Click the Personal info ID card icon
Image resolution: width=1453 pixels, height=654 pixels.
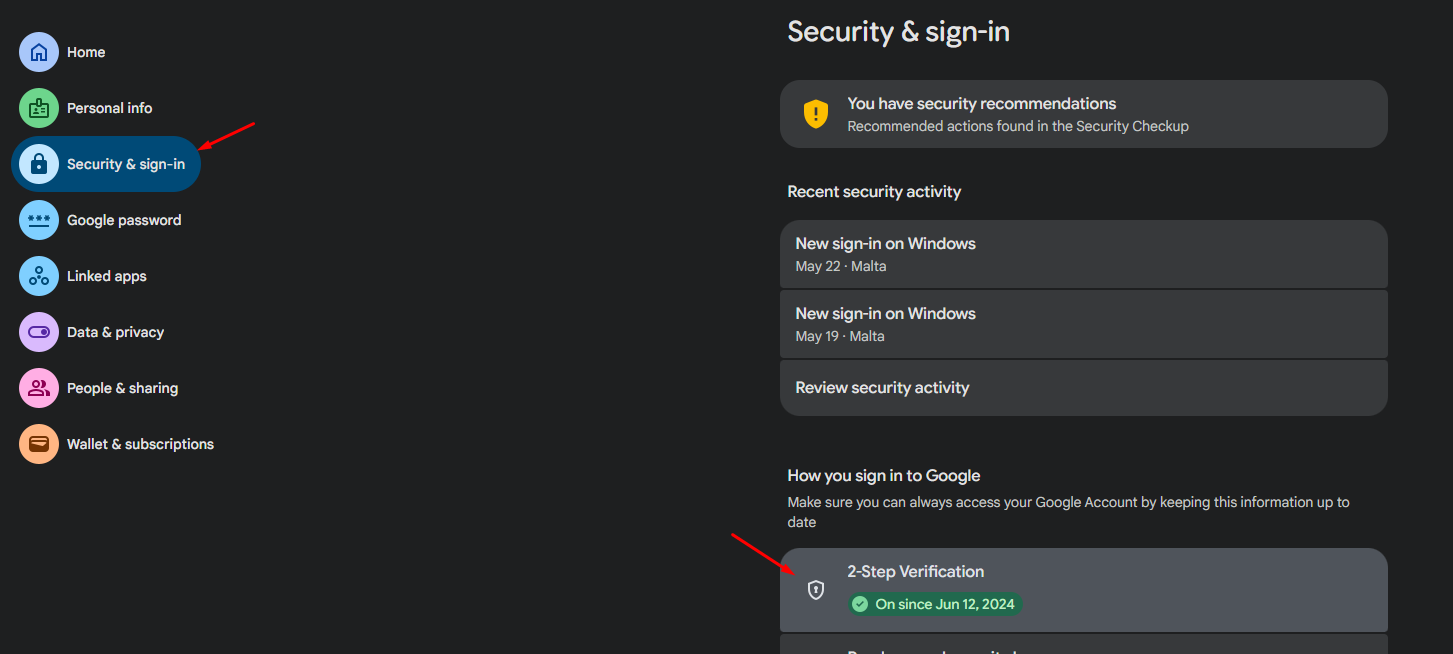39,108
